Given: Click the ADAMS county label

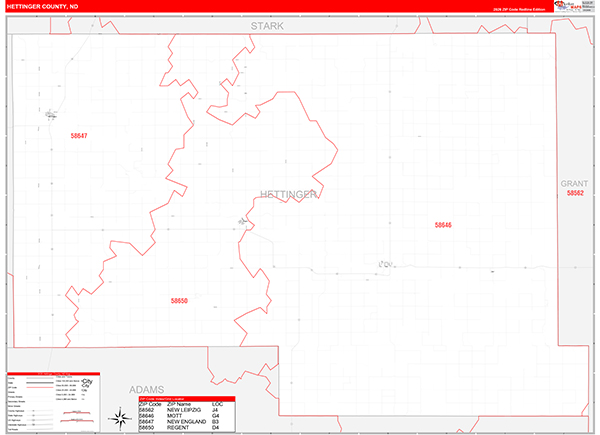Looking at the screenshot, I should pyautogui.click(x=147, y=389).
